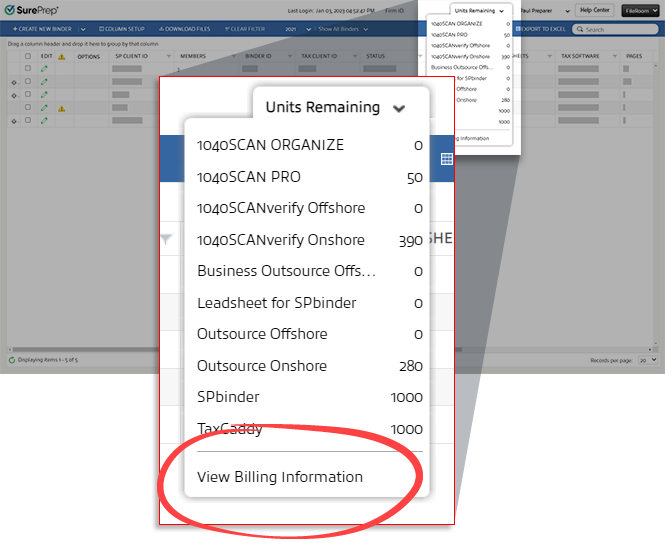Image resolution: width=665 pixels, height=548 pixels.
Task: Click the STATUS column header
Action: coord(375,56)
